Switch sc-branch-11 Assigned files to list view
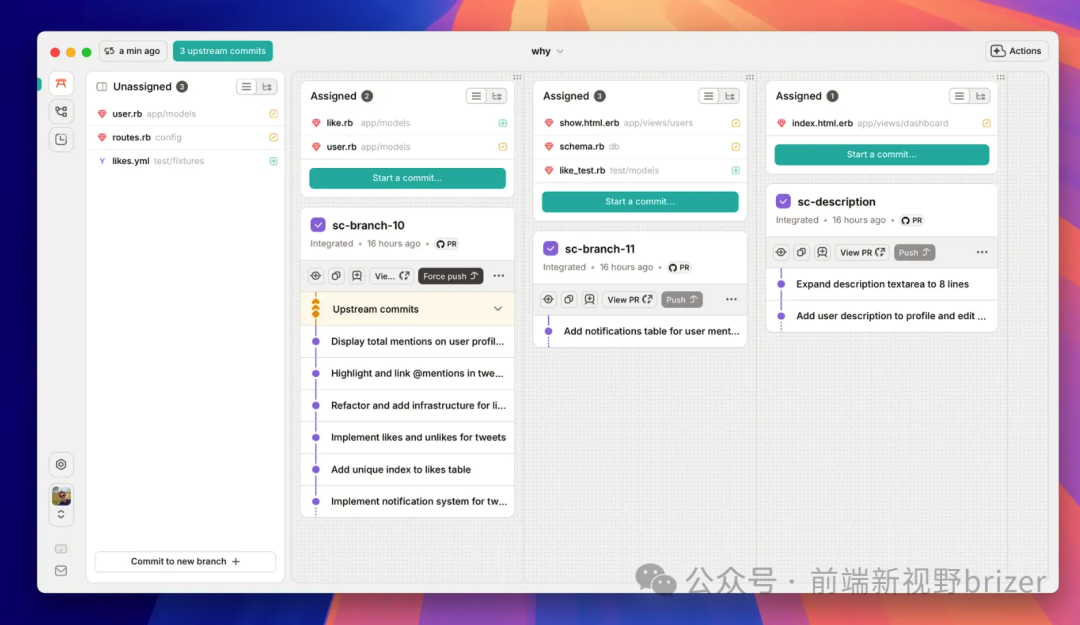The image size is (1080, 625). pos(708,96)
